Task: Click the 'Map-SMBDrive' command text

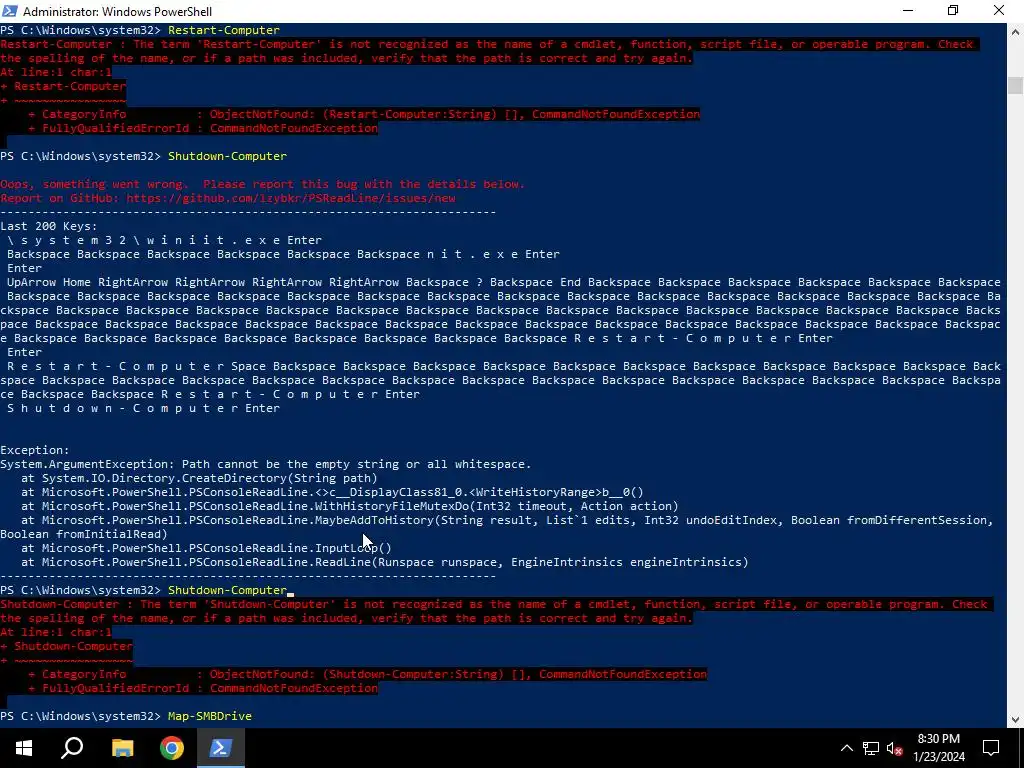Action: click(210, 716)
